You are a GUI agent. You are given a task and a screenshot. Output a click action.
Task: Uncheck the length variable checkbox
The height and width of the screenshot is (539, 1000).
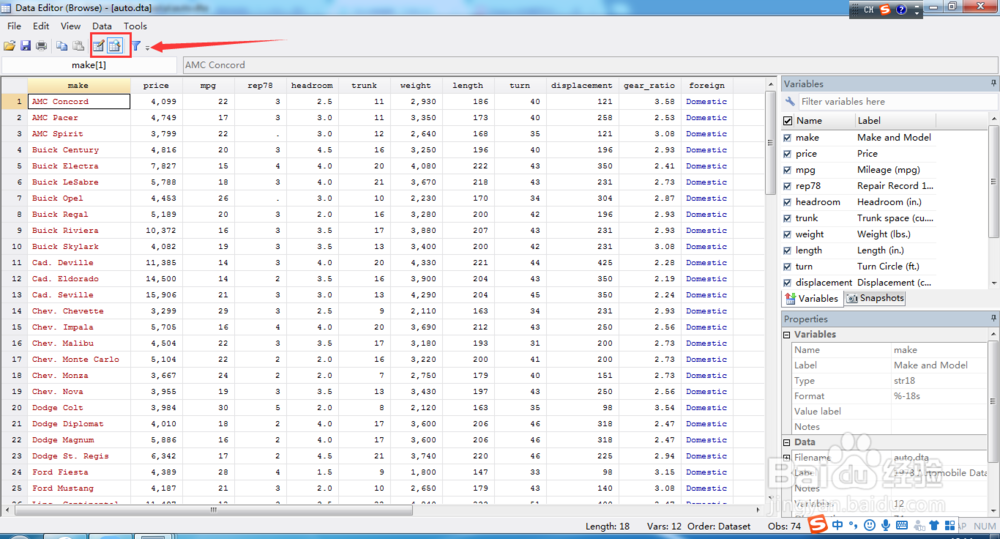(x=787, y=251)
